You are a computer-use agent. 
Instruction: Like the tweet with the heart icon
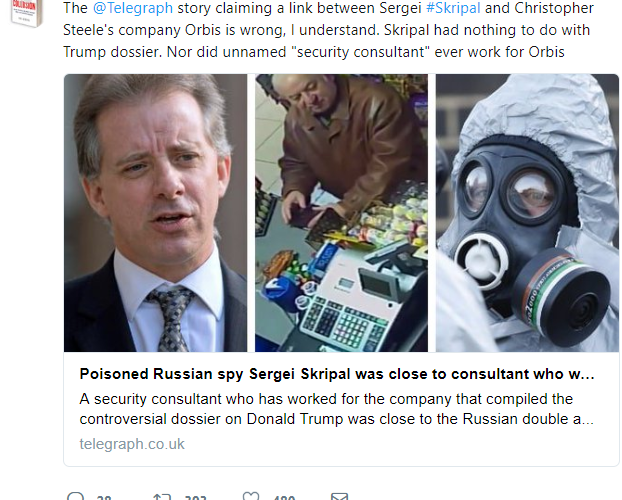[251, 496]
